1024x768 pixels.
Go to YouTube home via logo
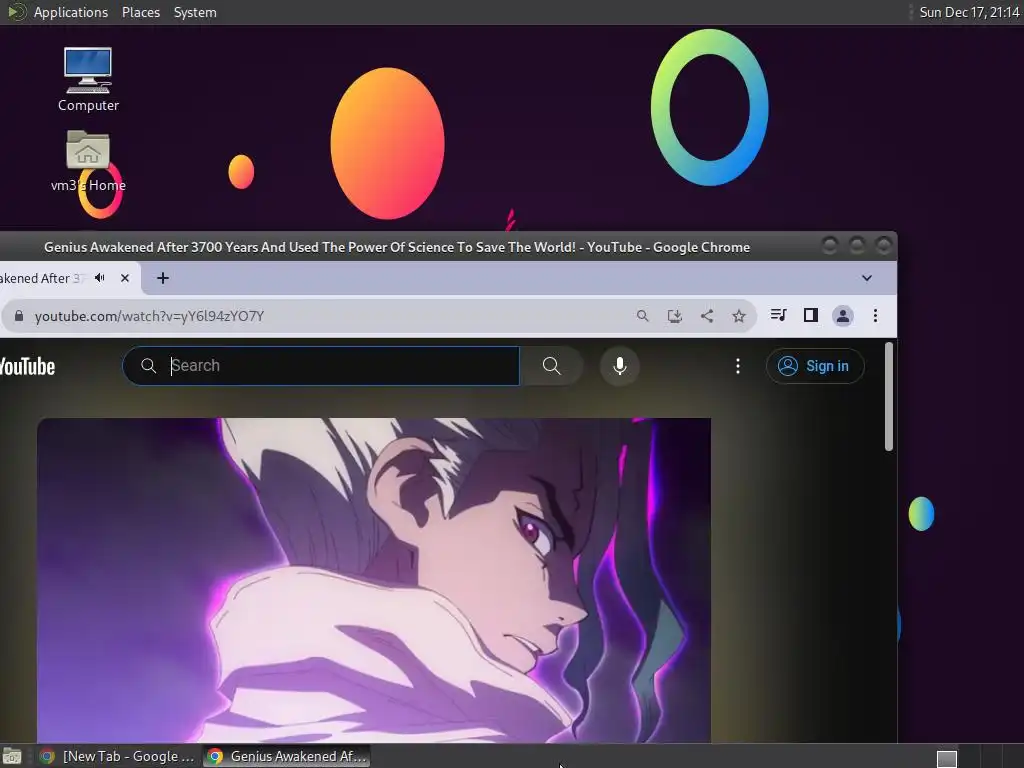(x=27, y=366)
